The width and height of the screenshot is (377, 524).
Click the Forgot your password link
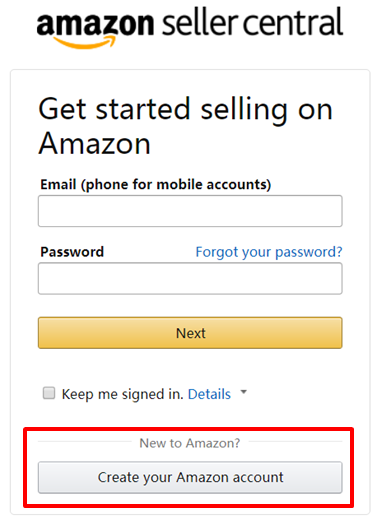coord(269,252)
